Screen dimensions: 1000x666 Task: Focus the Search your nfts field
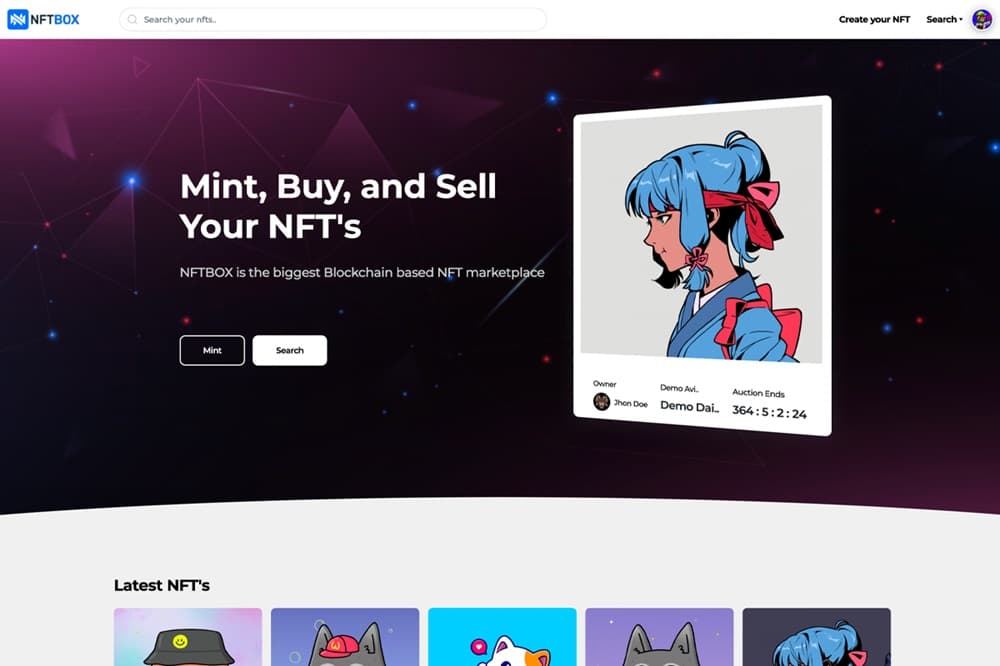[x=333, y=20]
